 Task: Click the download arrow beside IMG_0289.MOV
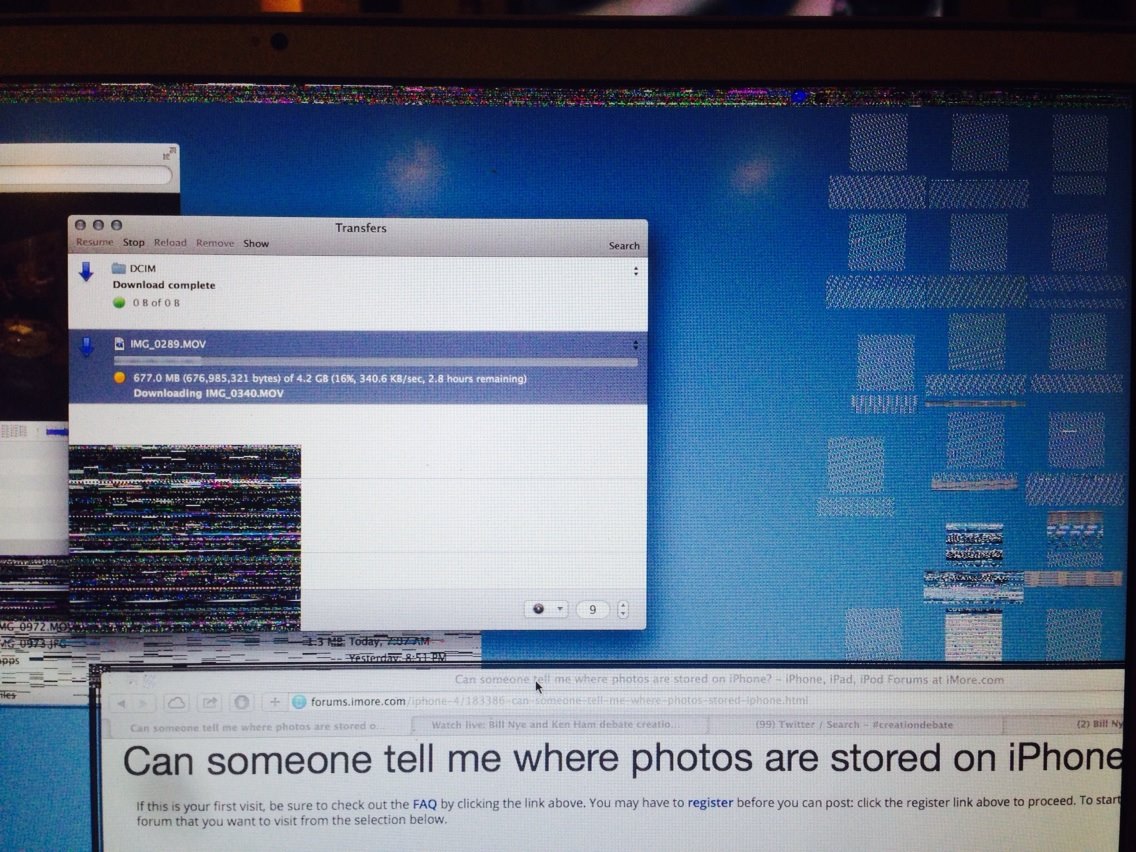[86, 347]
